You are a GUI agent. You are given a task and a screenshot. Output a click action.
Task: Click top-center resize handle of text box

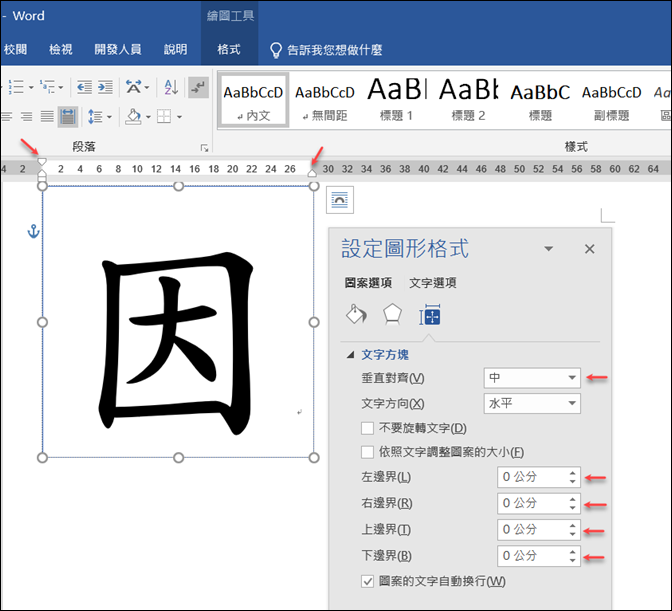click(x=179, y=186)
